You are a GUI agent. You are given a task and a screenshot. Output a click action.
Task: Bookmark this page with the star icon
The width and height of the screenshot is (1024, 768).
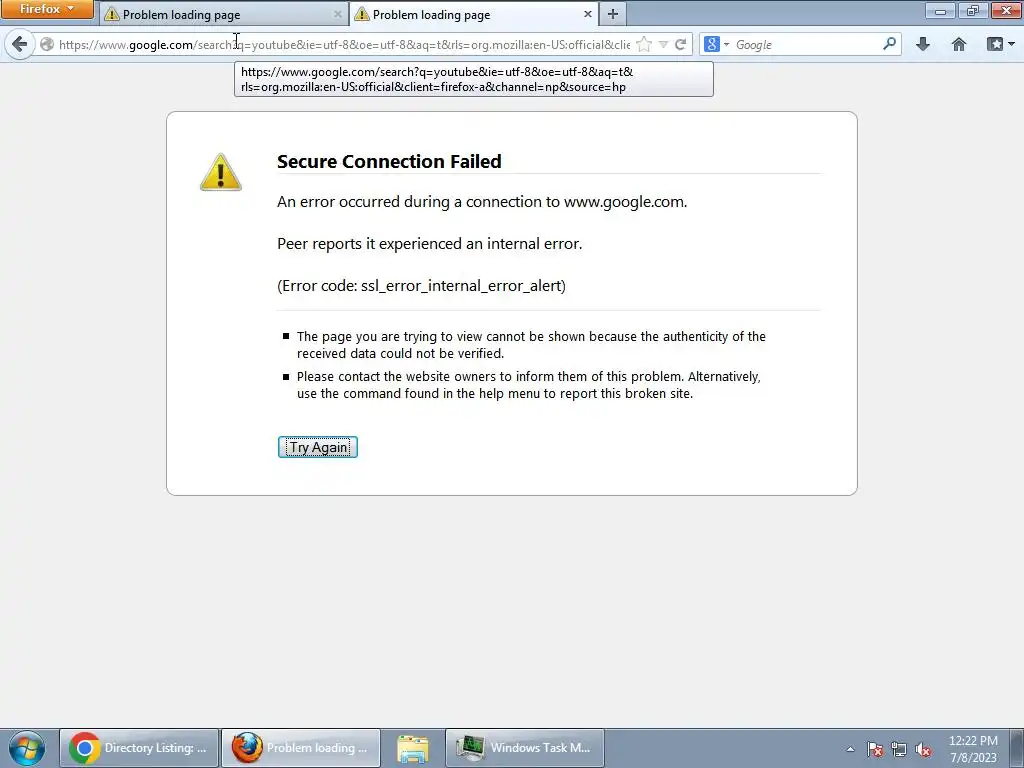pos(644,44)
